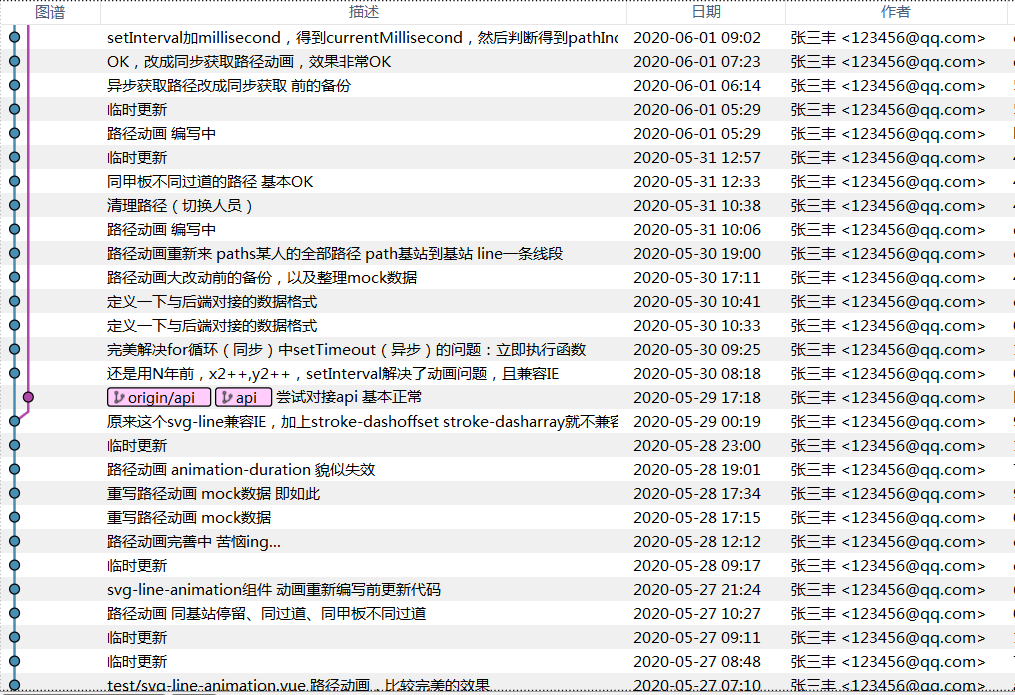The height and width of the screenshot is (695, 1015).
Task: Click the purple graph node on the api branch
Action: [x=28, y=397]
